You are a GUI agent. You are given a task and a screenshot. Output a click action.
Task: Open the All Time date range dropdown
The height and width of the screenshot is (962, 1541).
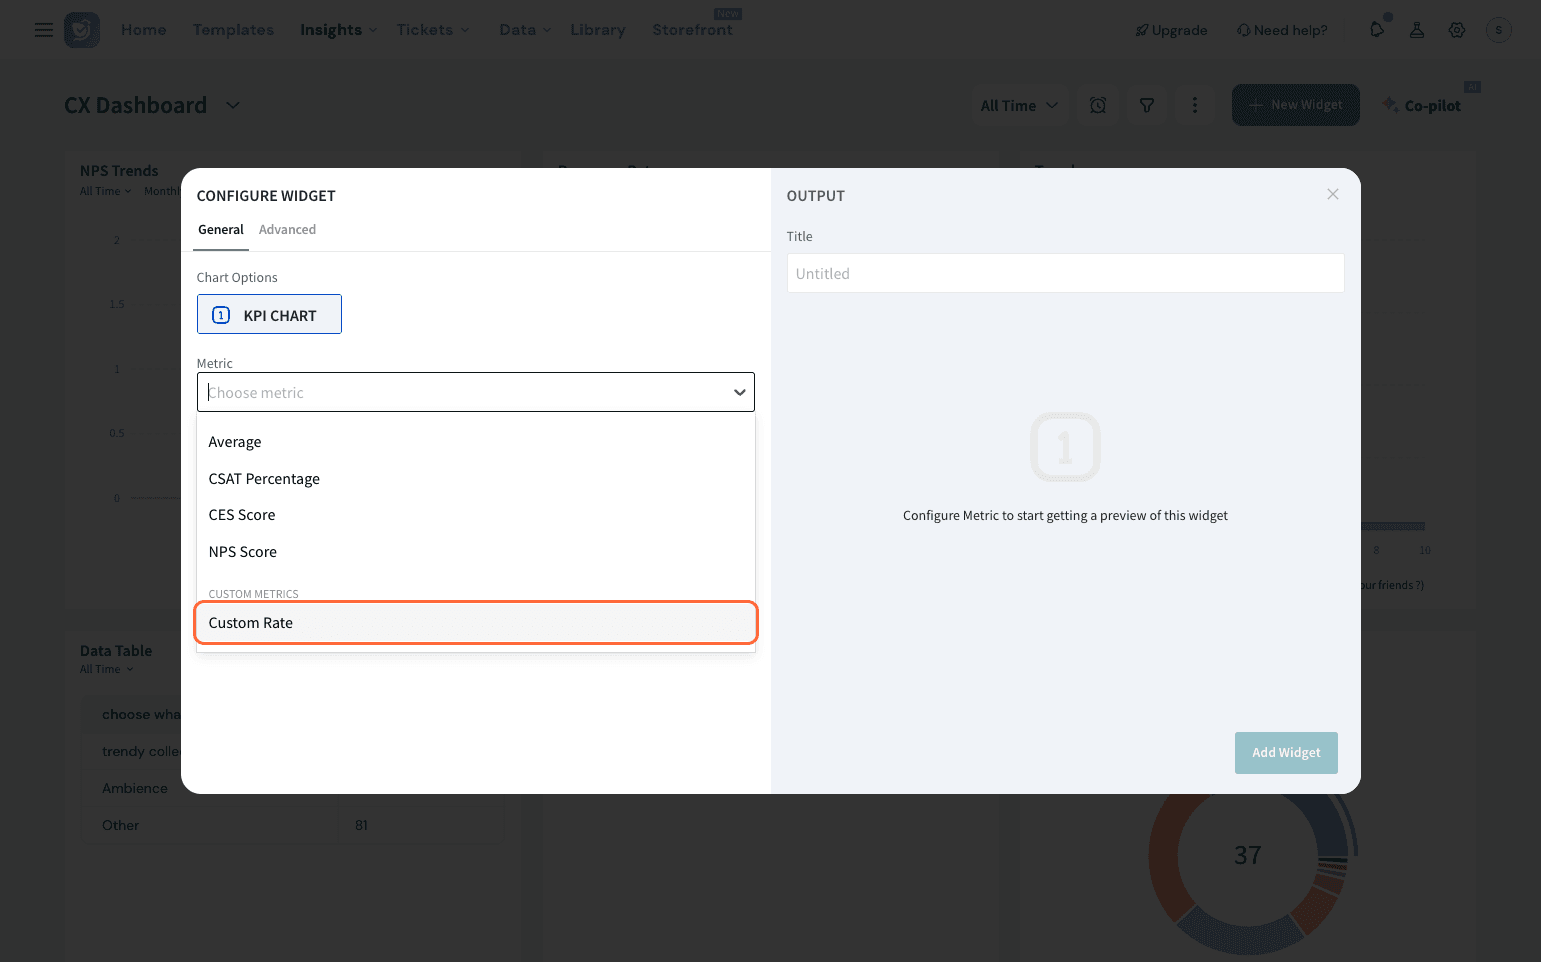pyautogui.click(x=1018, y=105)
